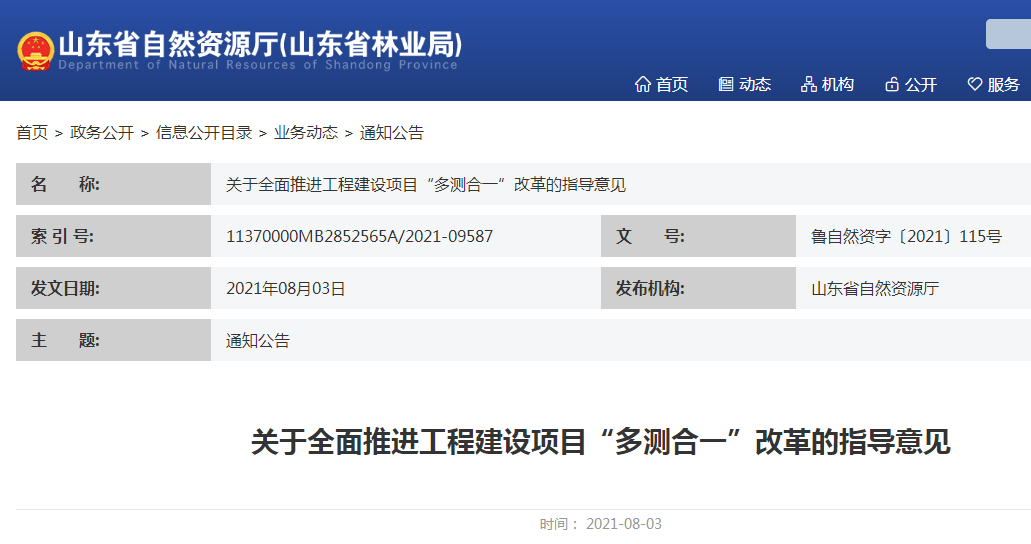Image resolution: width=1031 pixels, height=544 pixels.
Task: Go to 信息公开目录 in the breadcrumb
Action: point(204,133)
